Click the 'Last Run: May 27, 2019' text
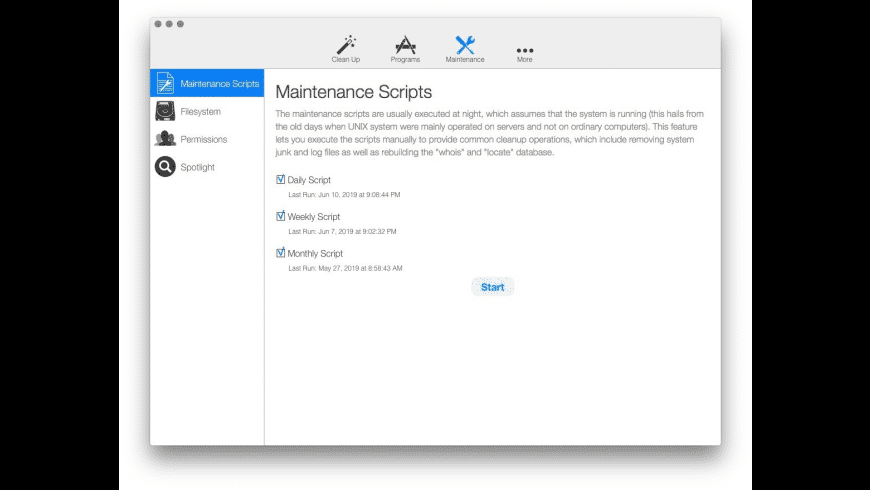The image size is (870, 490). coord(345,268)
